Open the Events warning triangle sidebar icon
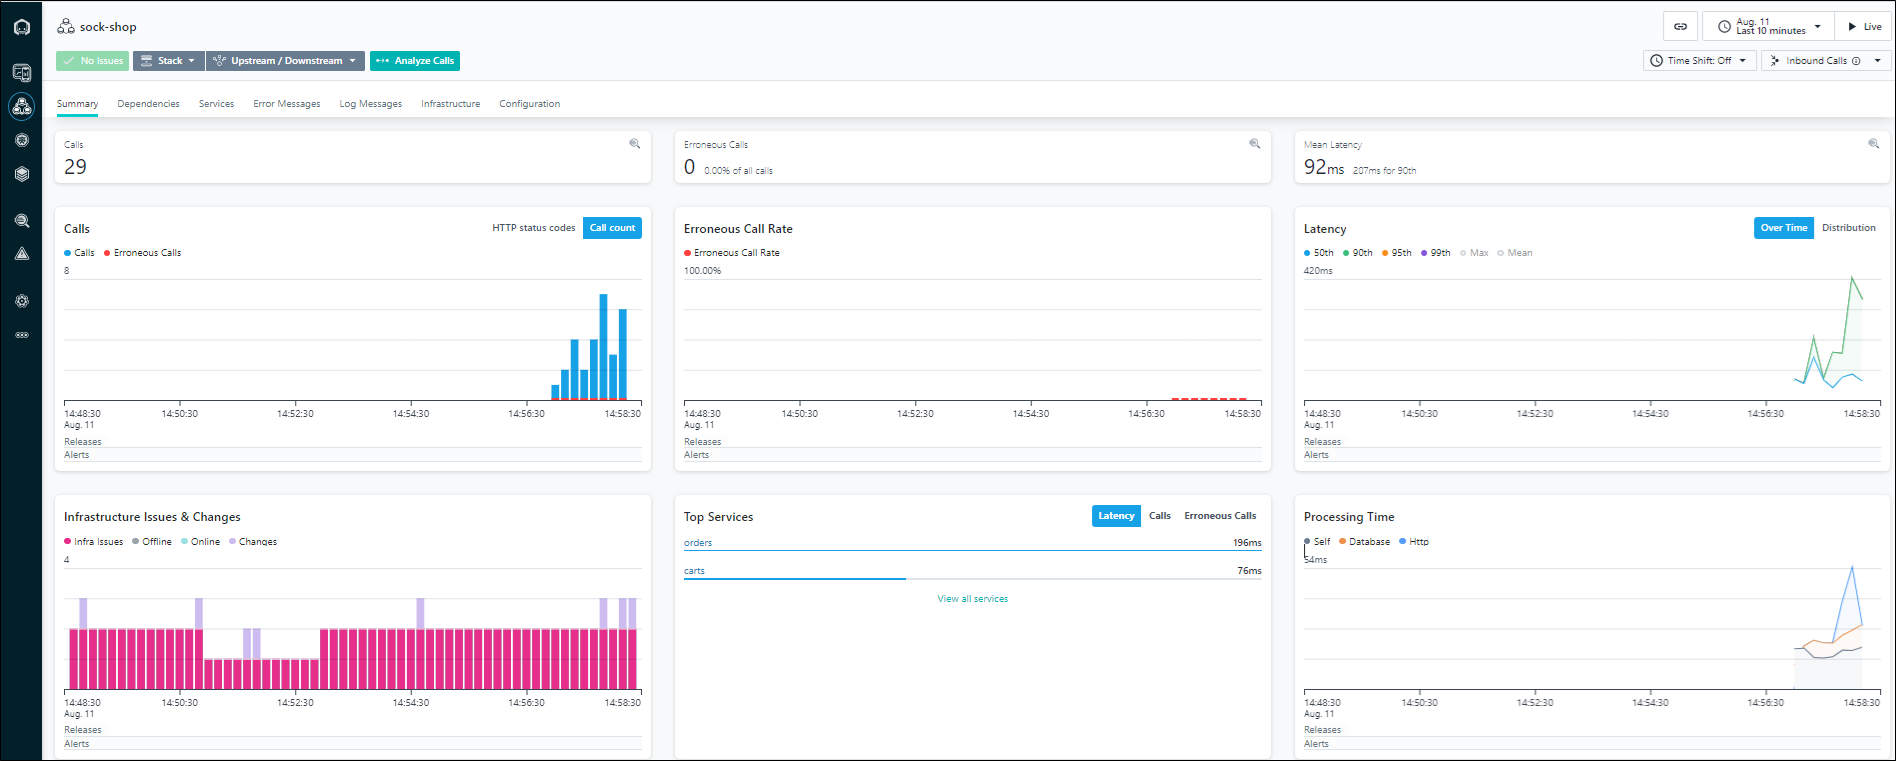This screenshot has height=761, width=1896. (x=22, y=254)
